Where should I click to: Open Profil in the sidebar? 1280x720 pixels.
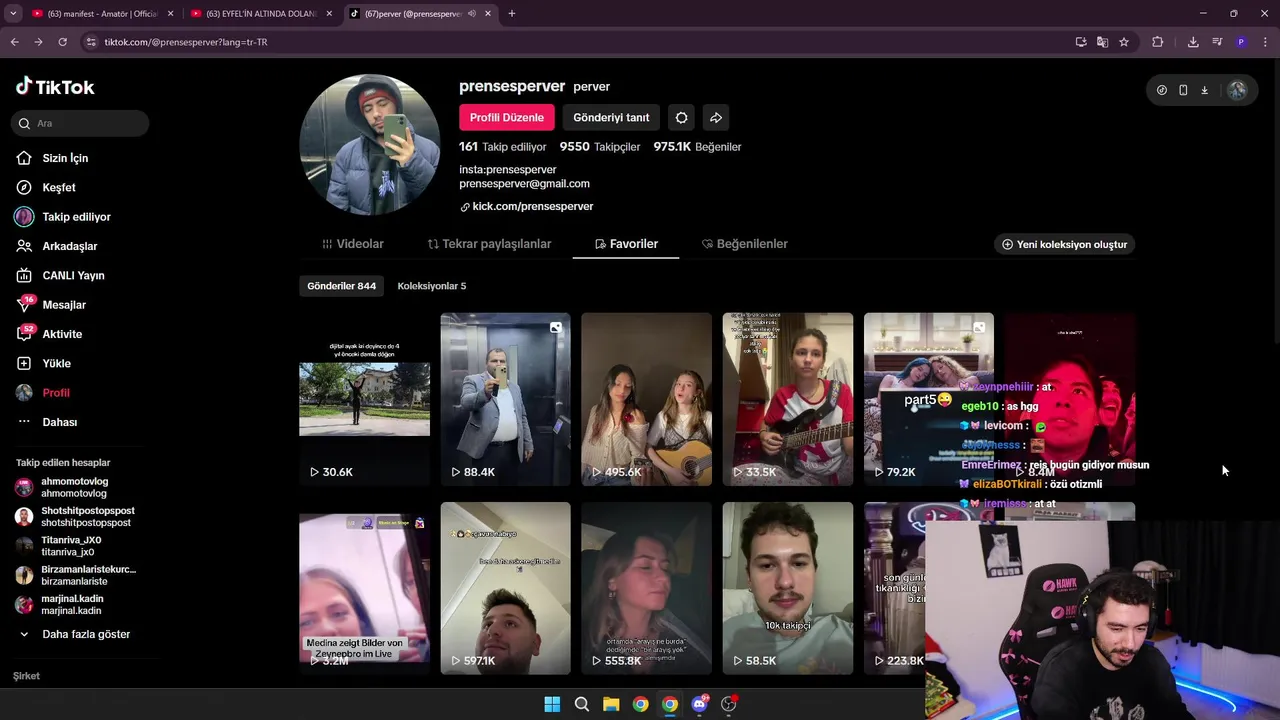[x=56, y=393]
